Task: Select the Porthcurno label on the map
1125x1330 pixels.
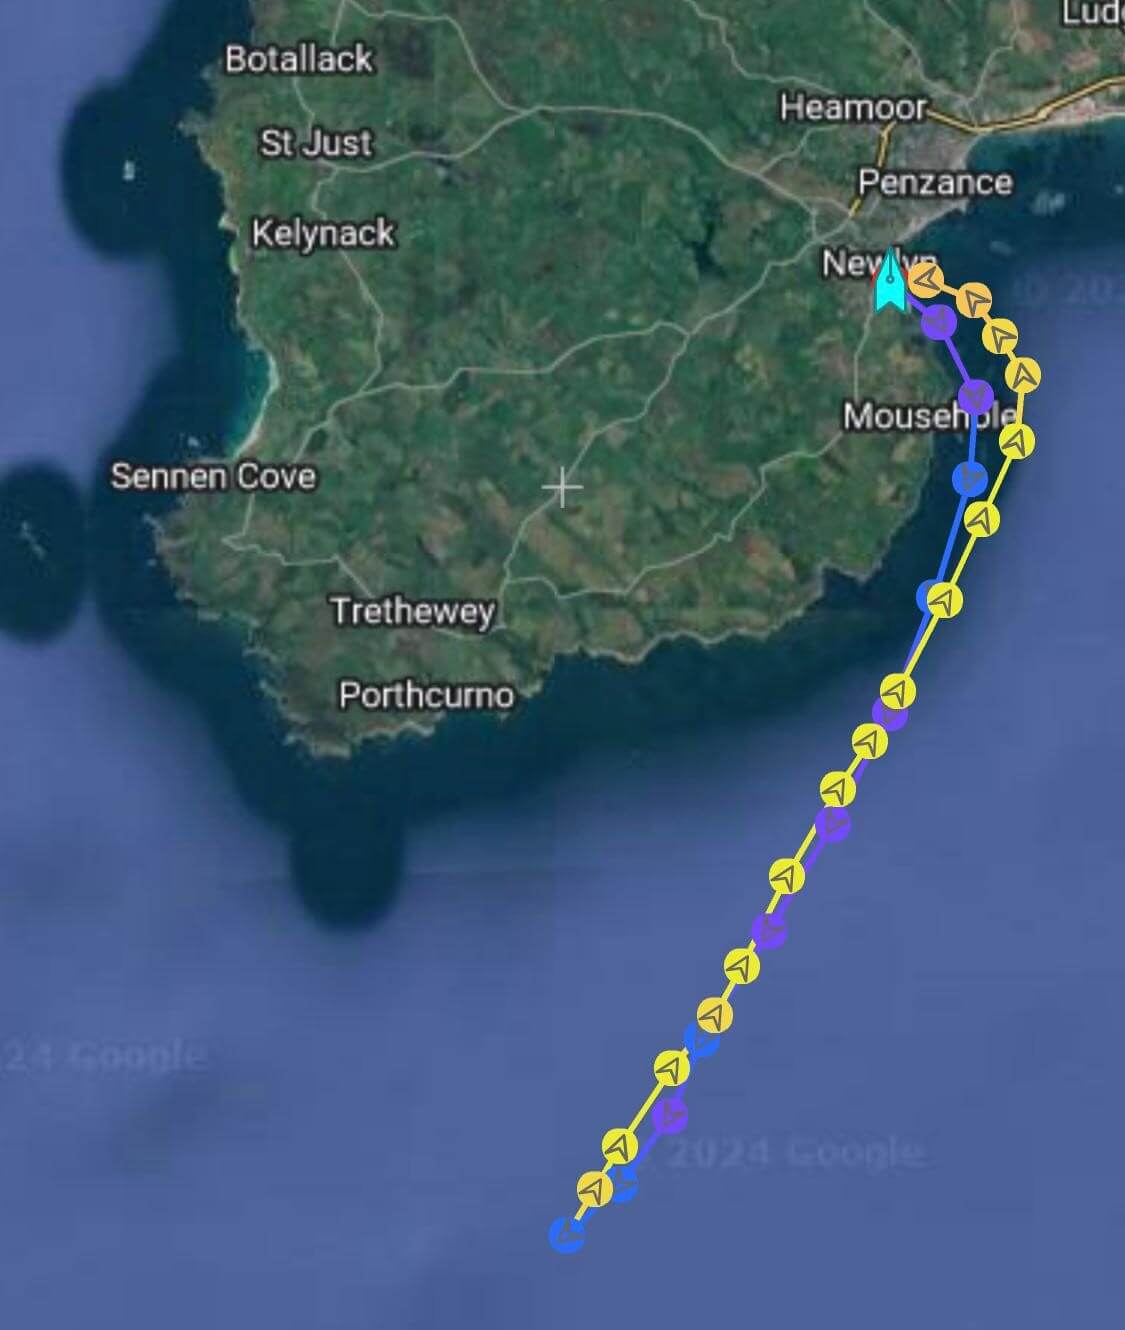Action: point(427,695)
